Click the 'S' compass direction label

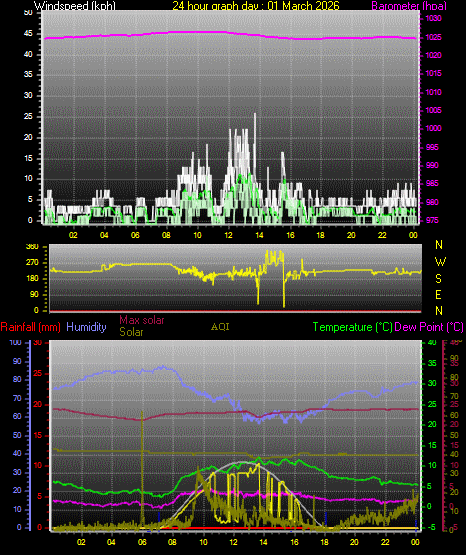[439, 279]
